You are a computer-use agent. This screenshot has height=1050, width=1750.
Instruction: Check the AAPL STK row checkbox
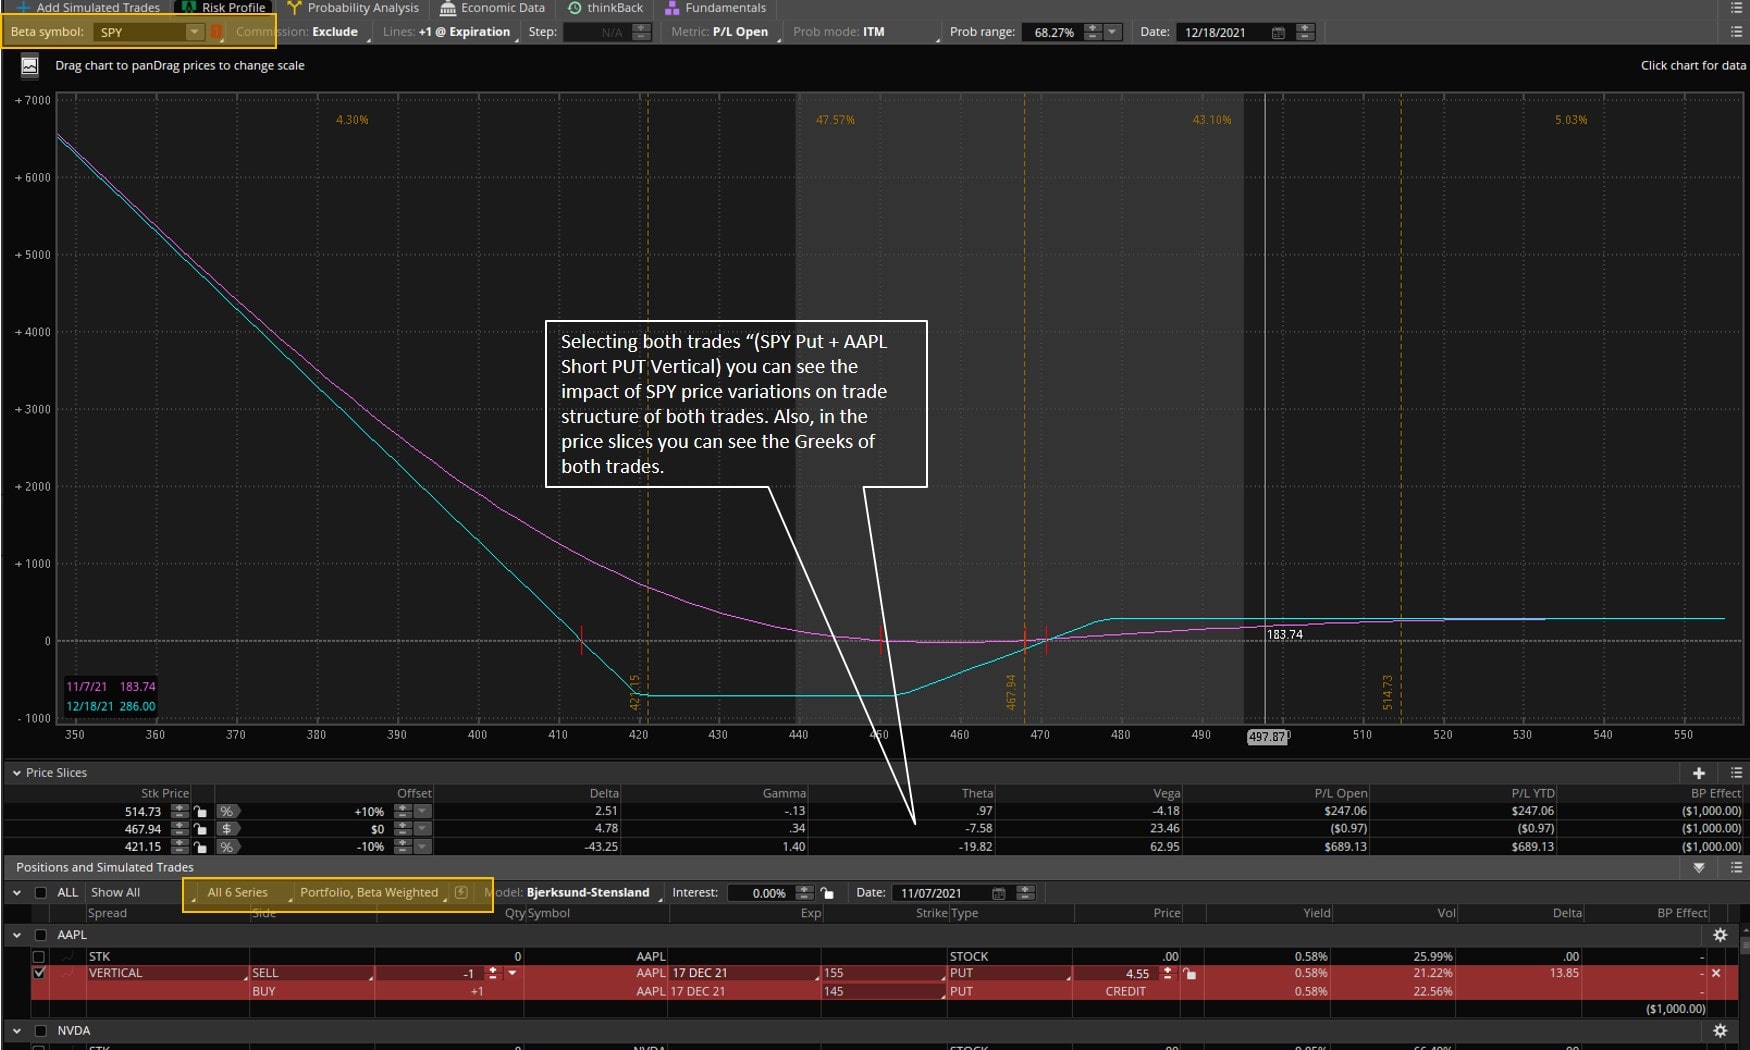point(40,957)
